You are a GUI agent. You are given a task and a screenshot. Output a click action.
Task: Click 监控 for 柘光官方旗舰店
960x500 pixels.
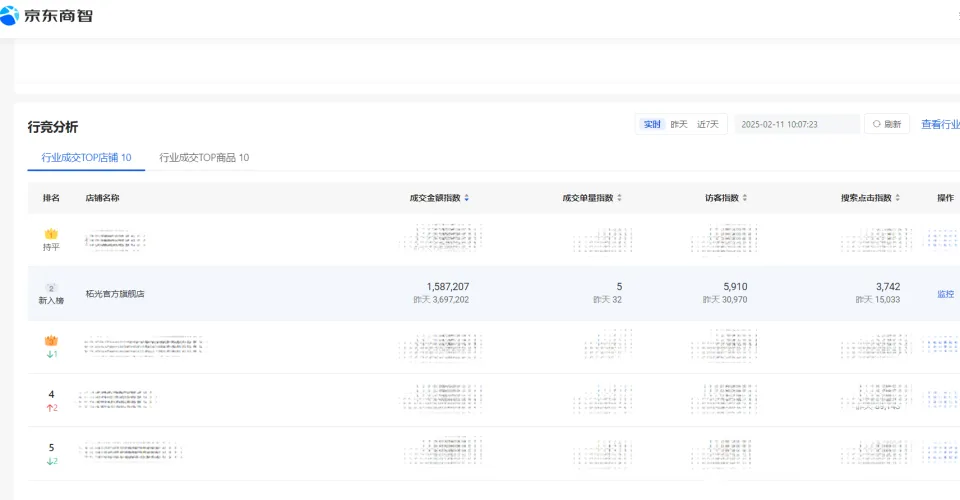pyautogui.click(x=945, y=294)
